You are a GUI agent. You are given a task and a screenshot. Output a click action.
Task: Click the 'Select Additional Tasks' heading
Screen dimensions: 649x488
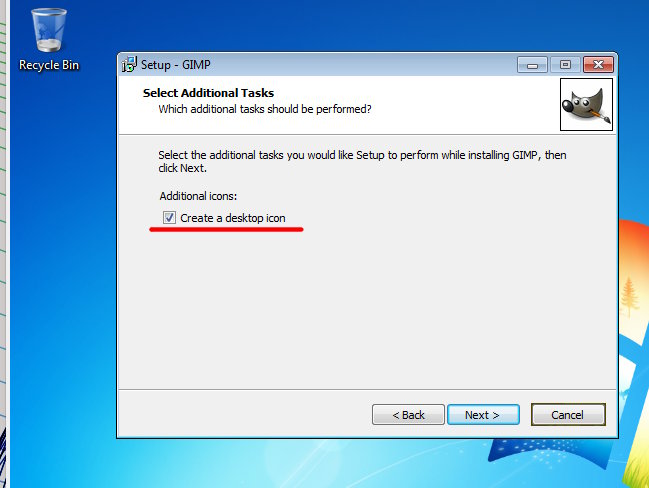click(x=208, y=93)
